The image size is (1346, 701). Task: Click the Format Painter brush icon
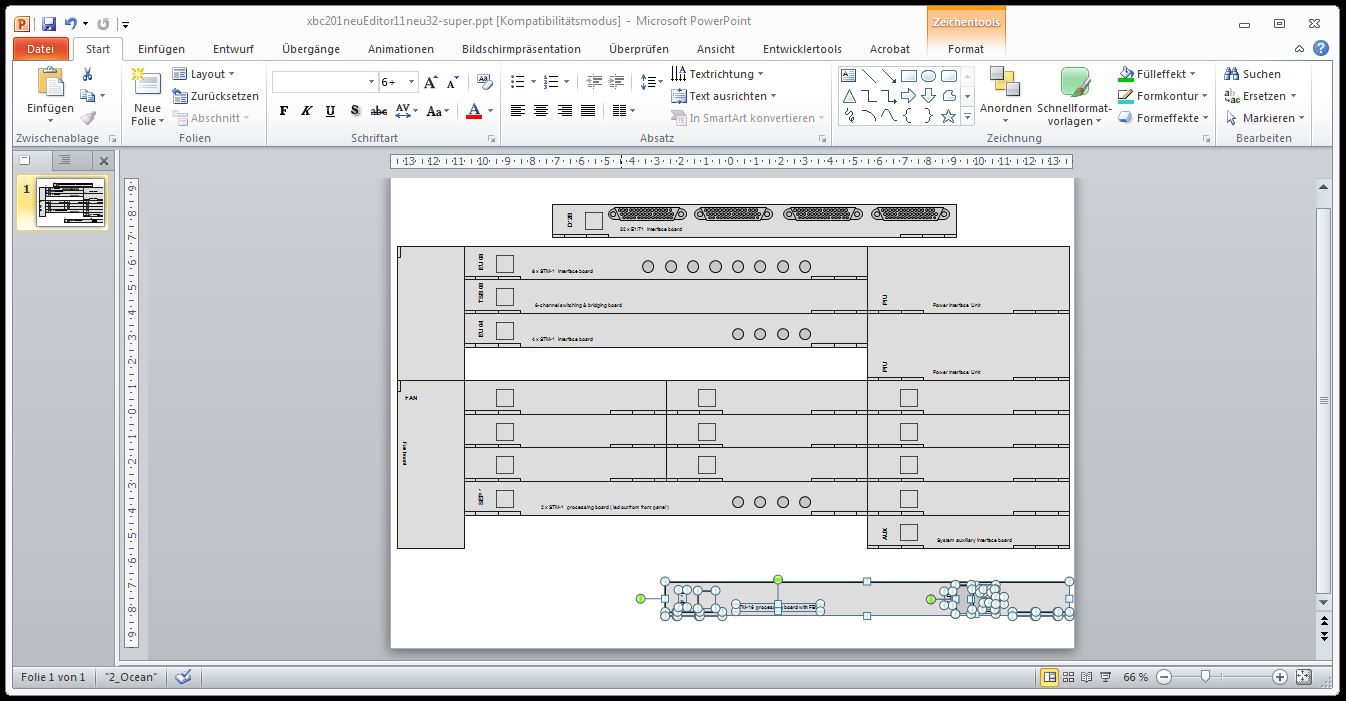[88, 118]
